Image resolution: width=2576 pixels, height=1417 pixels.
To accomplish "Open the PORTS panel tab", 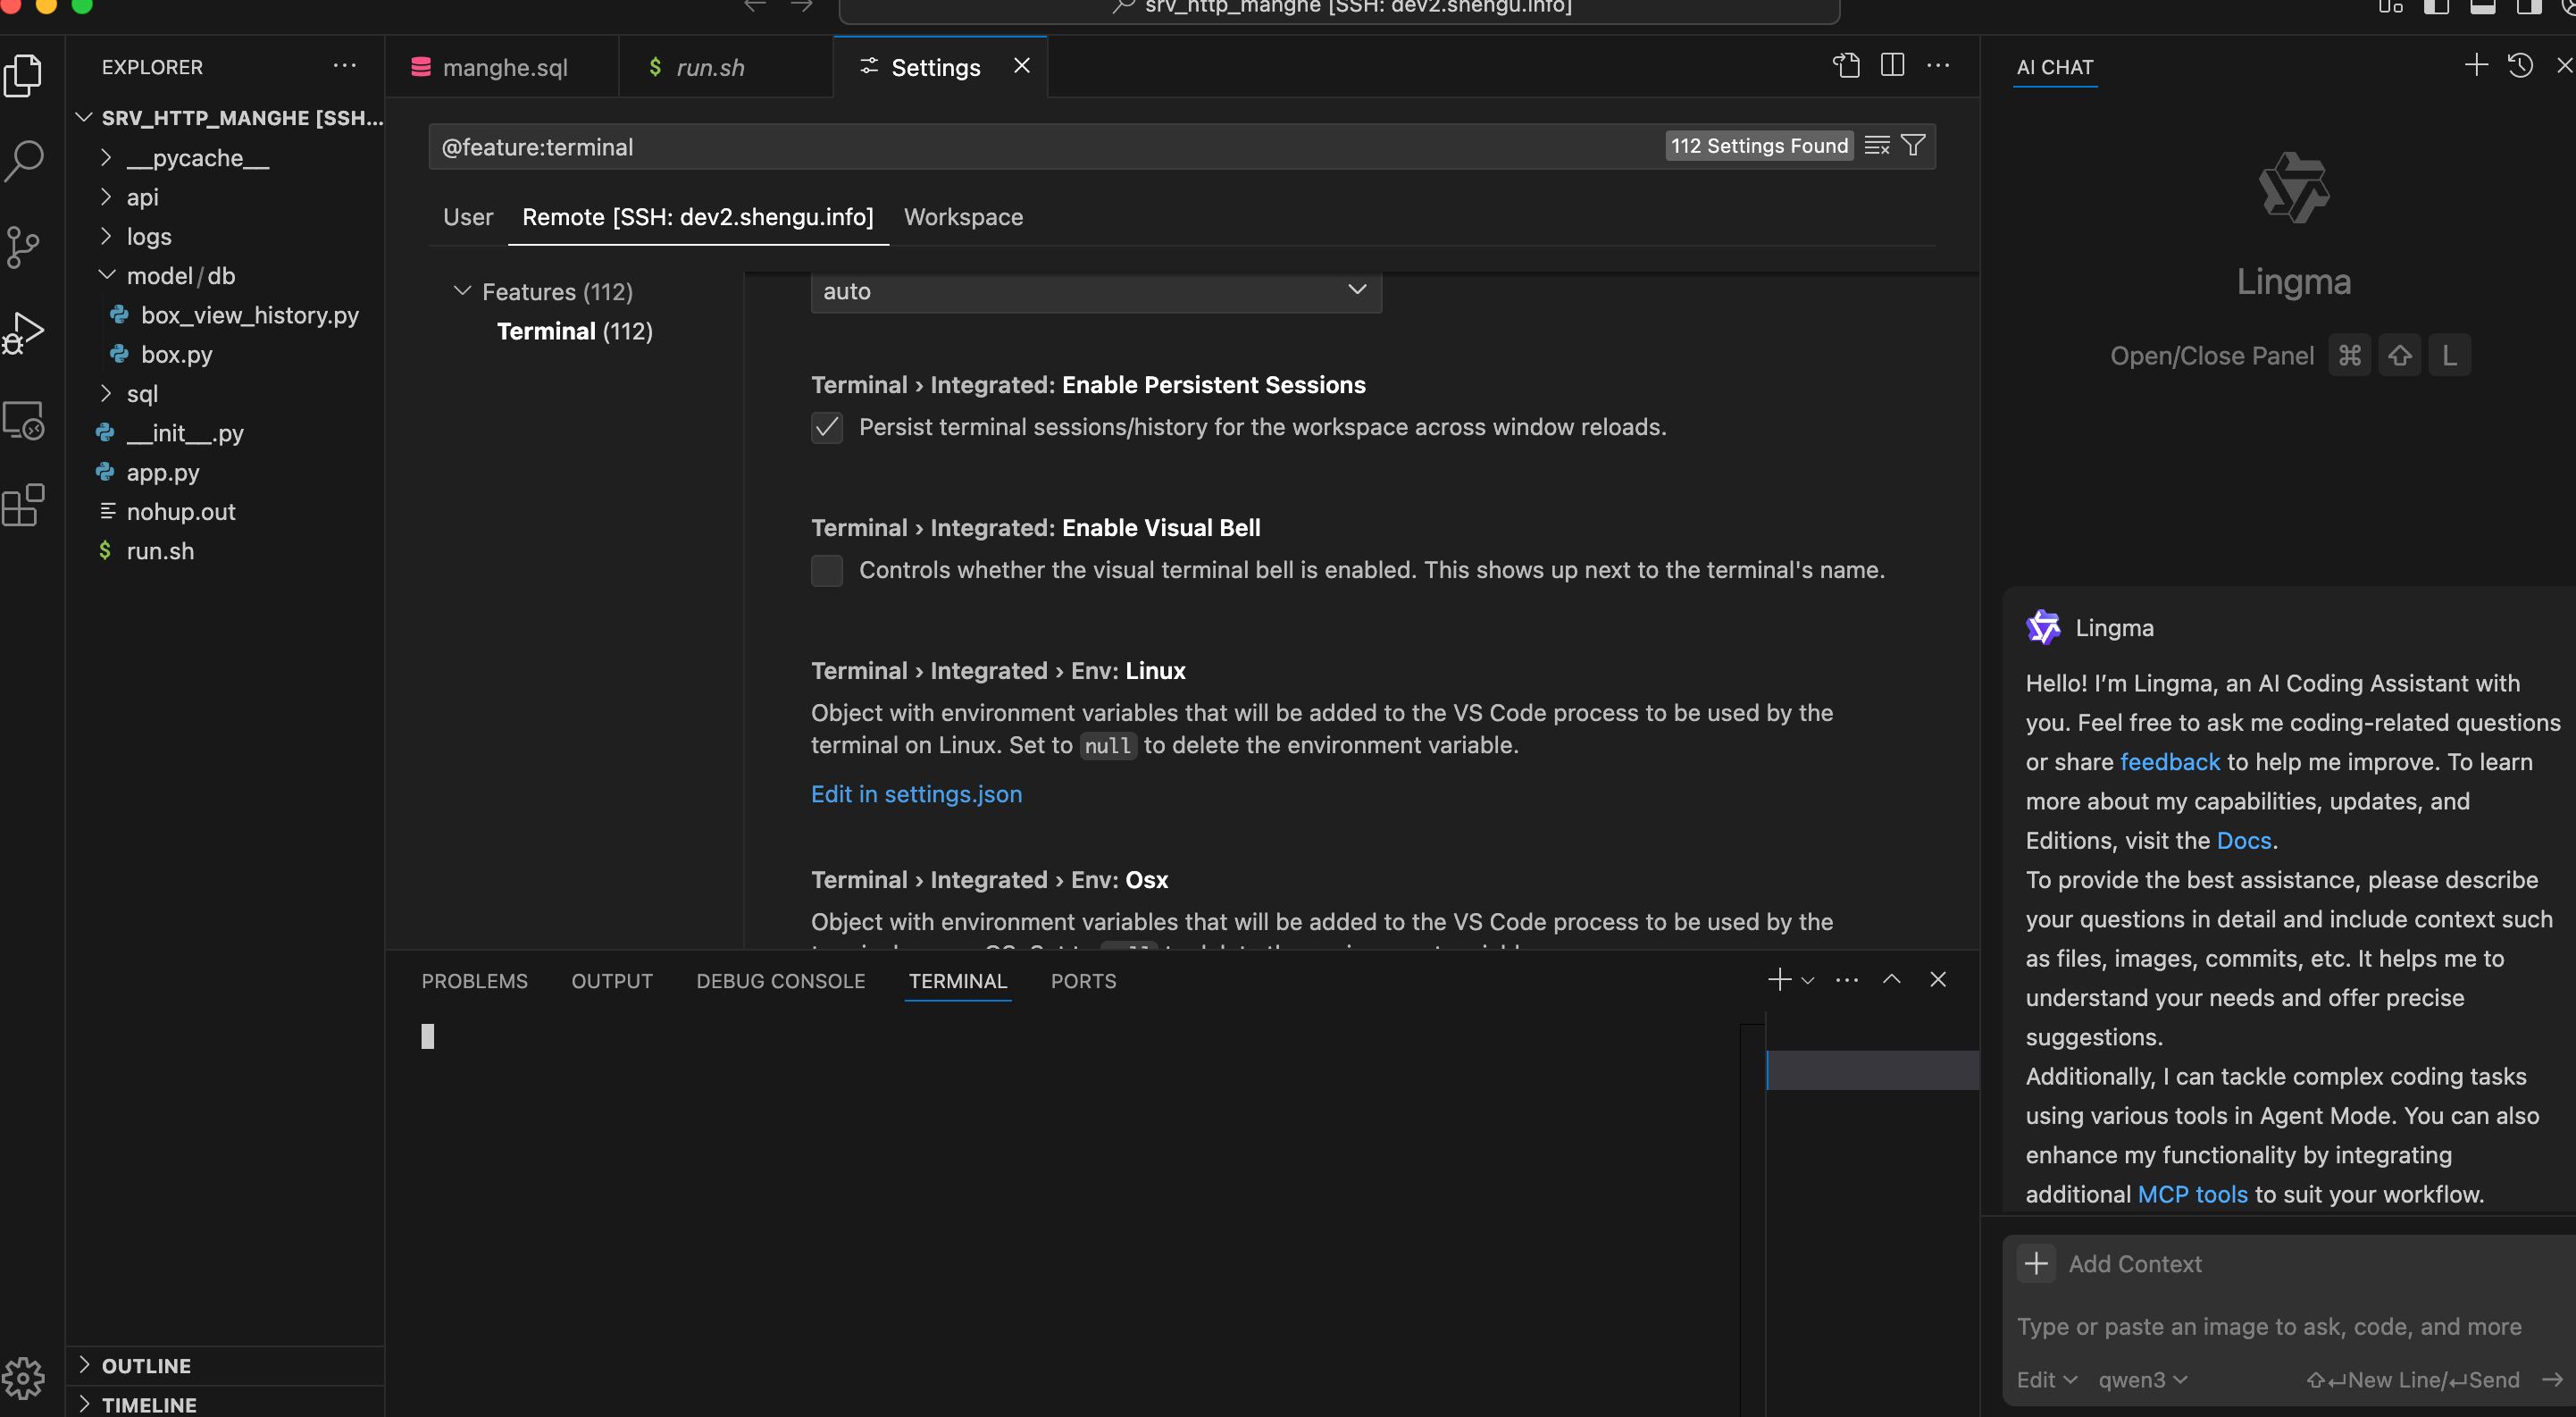I will [1083, 981].
